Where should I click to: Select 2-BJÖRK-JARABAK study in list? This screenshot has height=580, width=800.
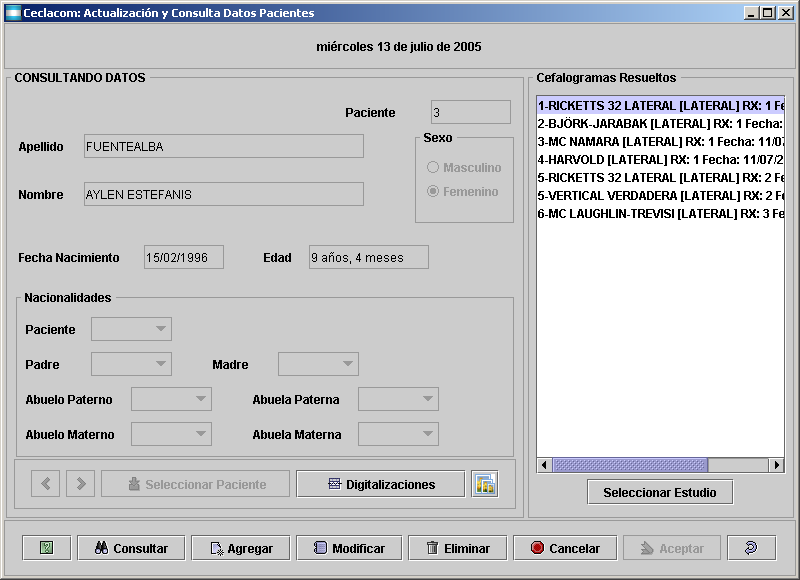(660, 123)
